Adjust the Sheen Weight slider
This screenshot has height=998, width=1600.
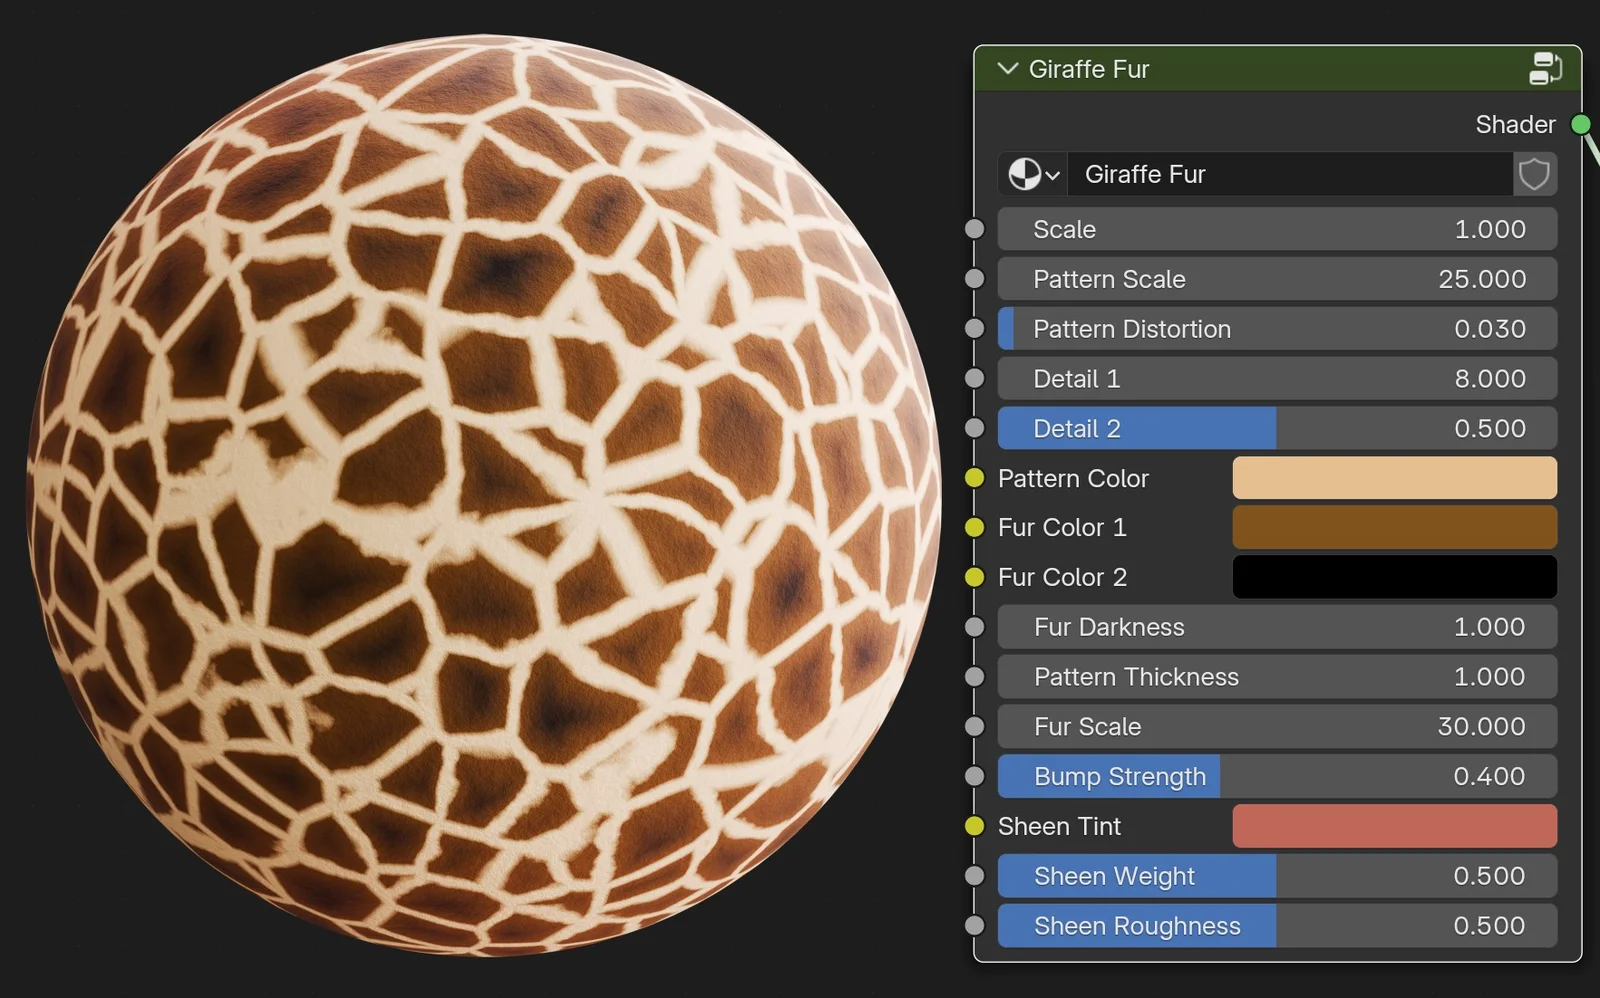point(1276,876)
